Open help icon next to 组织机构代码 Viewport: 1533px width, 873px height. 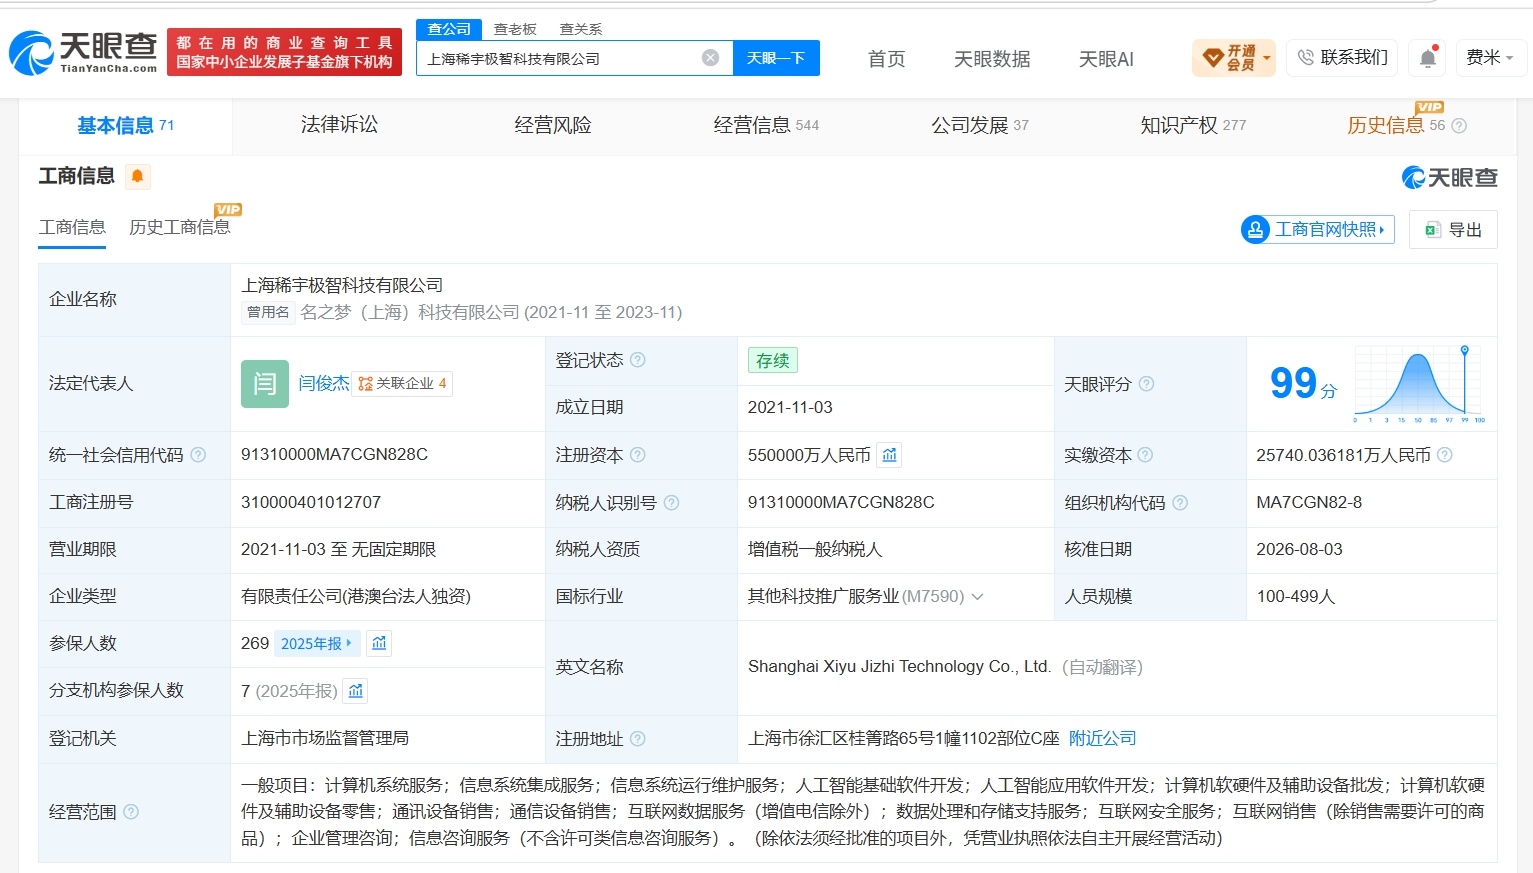tap(1180, 503)
